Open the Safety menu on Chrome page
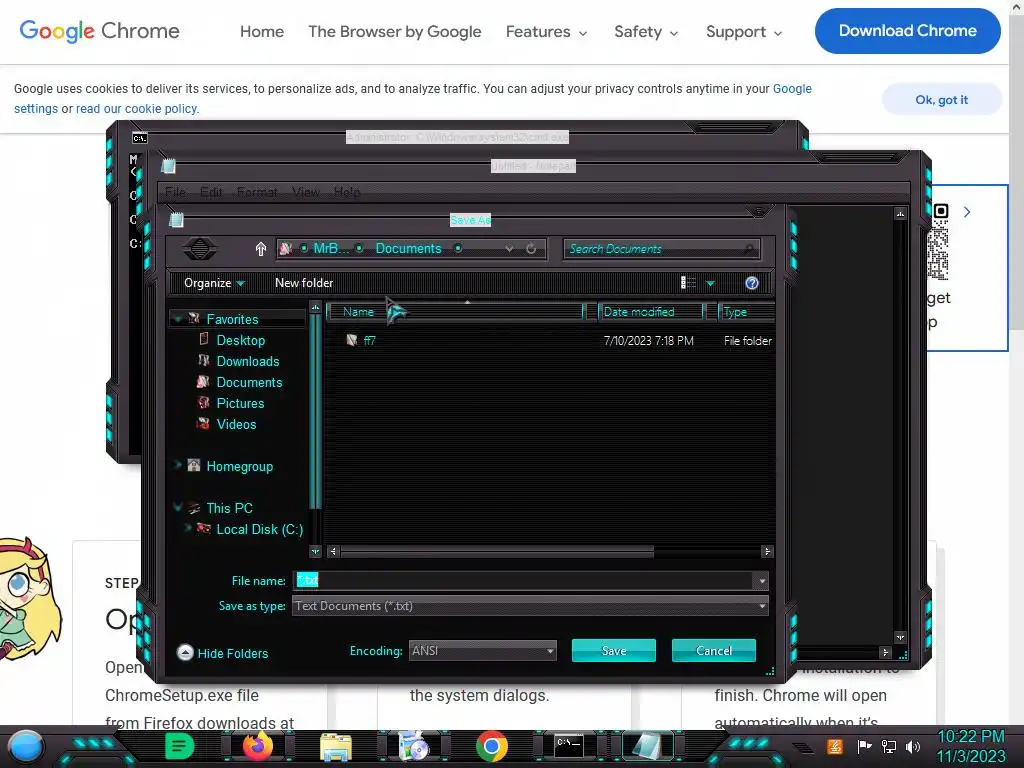 coord(646,31)
